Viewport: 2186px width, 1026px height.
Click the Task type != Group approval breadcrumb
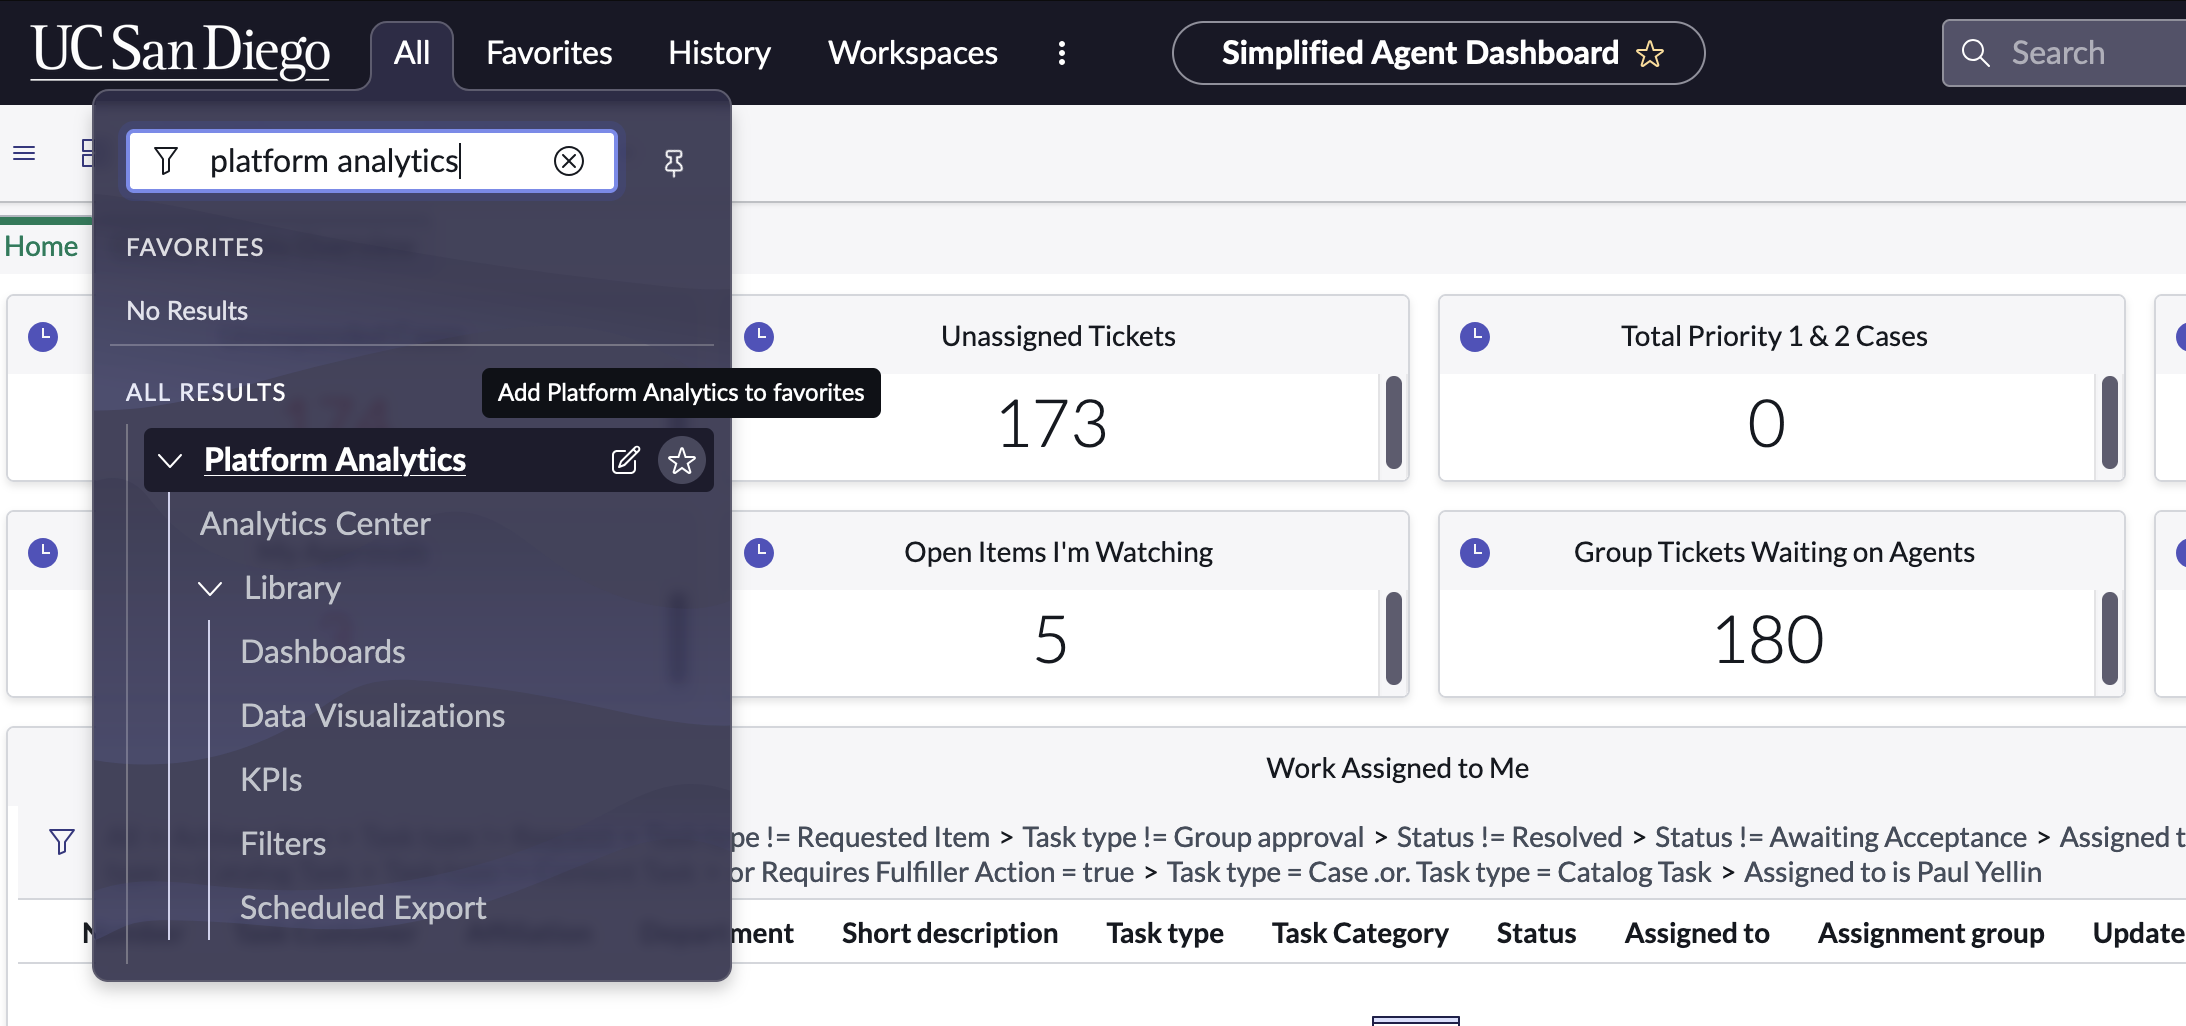[x=1193, y=837]
